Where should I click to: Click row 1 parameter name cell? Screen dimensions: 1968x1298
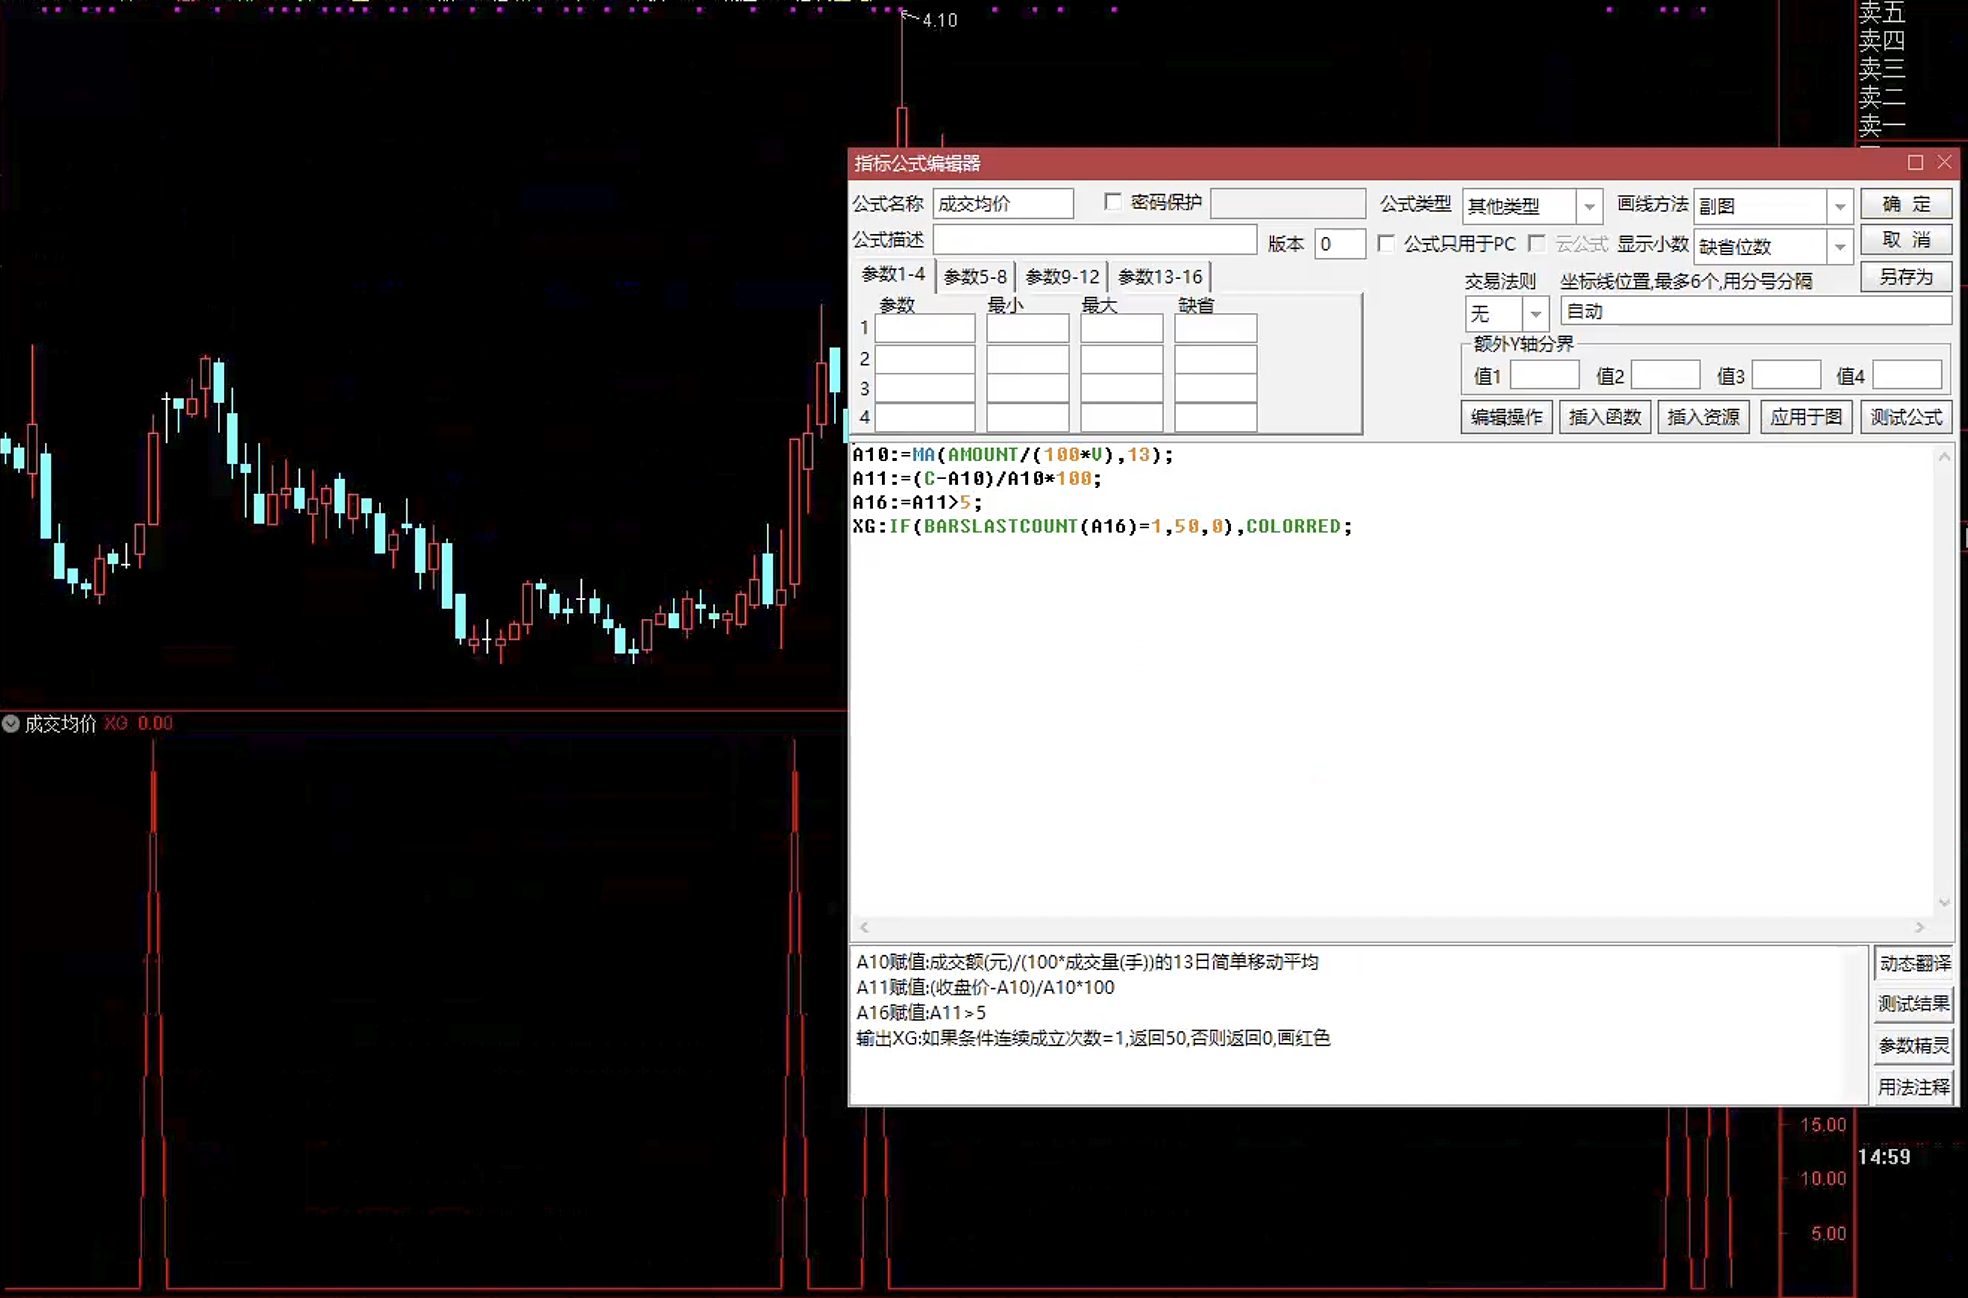coord(925,328)
